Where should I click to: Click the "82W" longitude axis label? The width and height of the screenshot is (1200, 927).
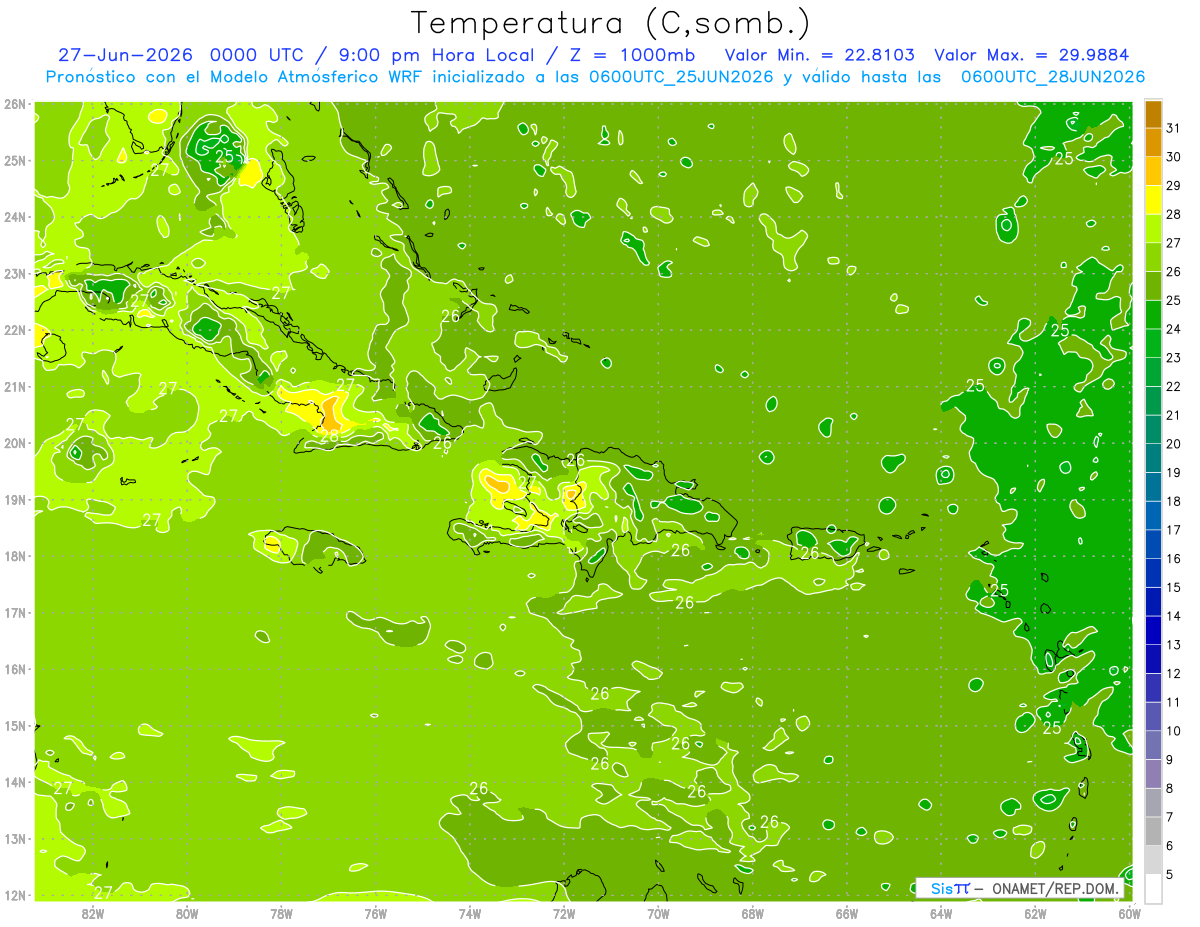point(93,913)
